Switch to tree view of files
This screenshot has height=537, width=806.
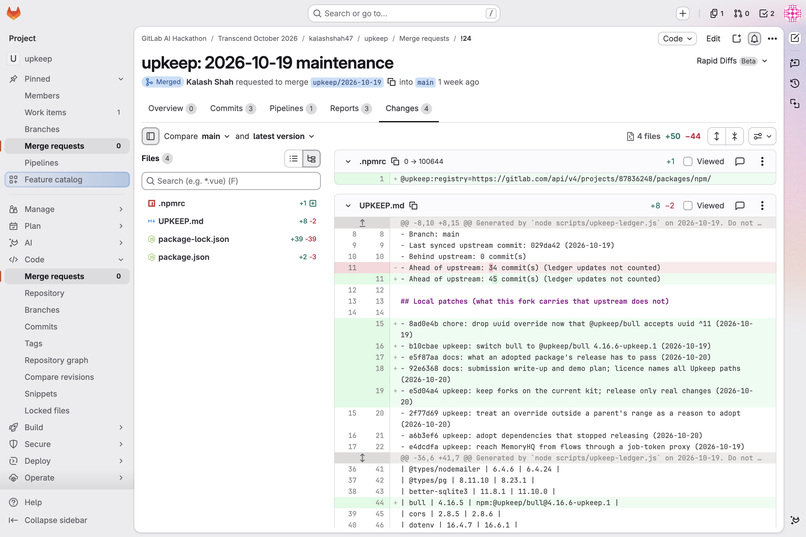click(x=312, y=159)
